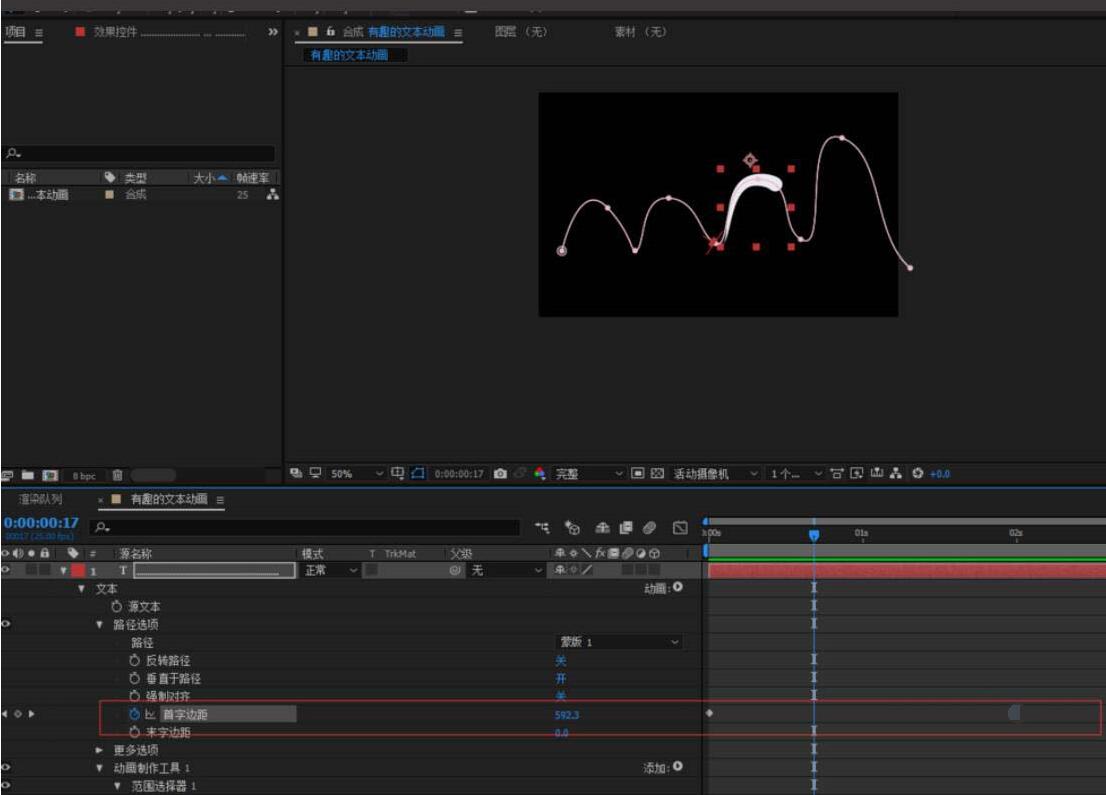This screenshot has width=1106, height=795.
Task: Toggle stopwatch for 首字边距 property
Action: [134, 714]
